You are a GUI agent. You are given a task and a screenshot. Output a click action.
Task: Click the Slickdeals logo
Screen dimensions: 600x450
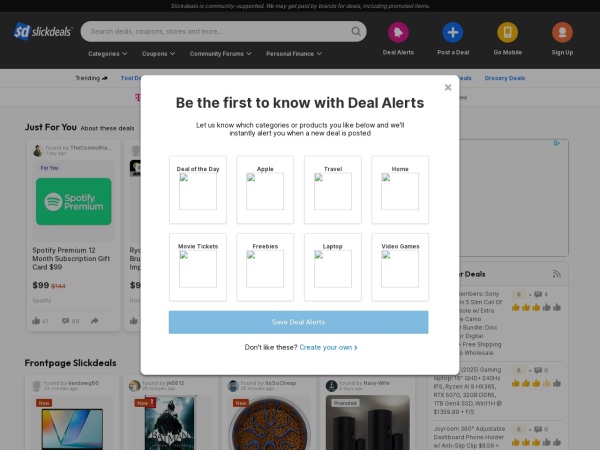pyautogui.click(x=42, y=31)
